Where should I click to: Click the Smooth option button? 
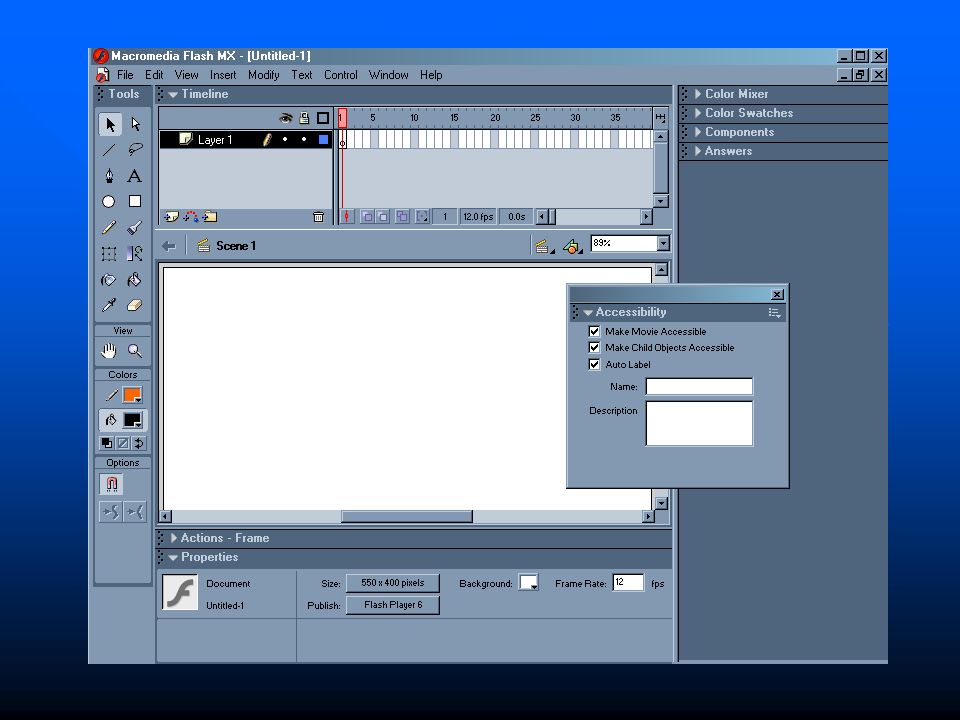(111, 512)
